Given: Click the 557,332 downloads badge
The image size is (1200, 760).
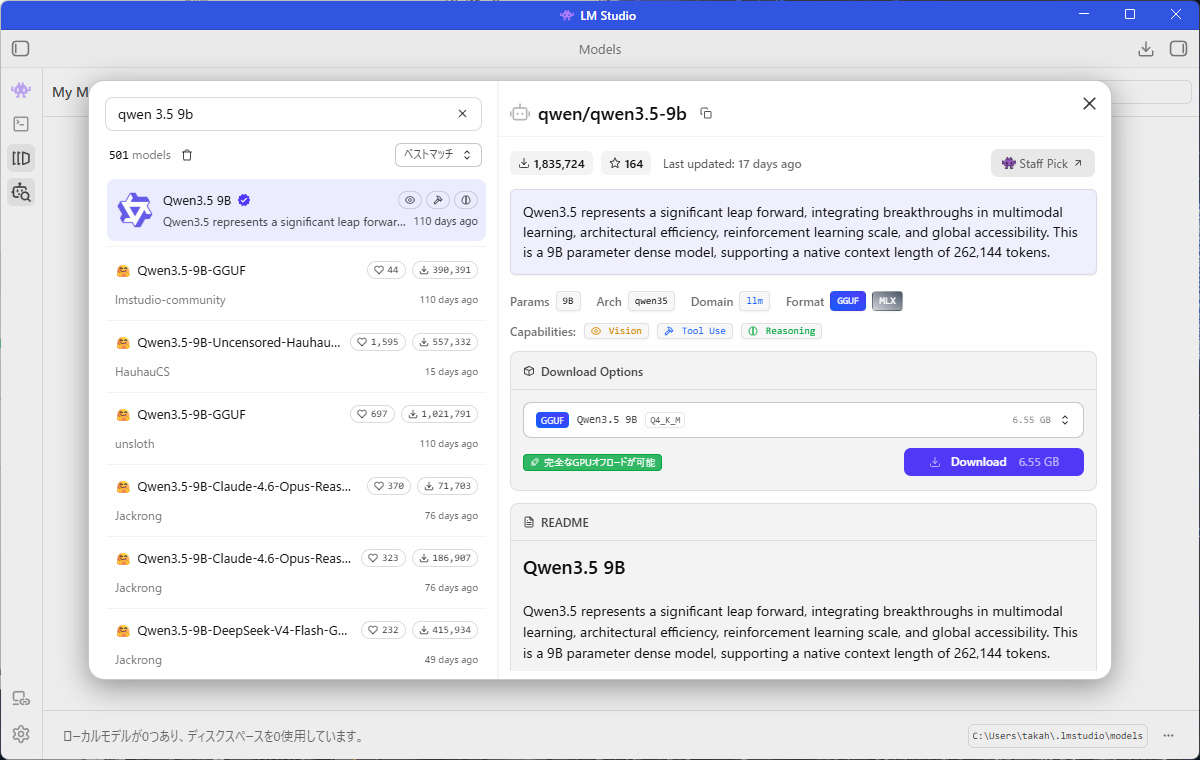Looking at the screenshot, I should (444, 342).
